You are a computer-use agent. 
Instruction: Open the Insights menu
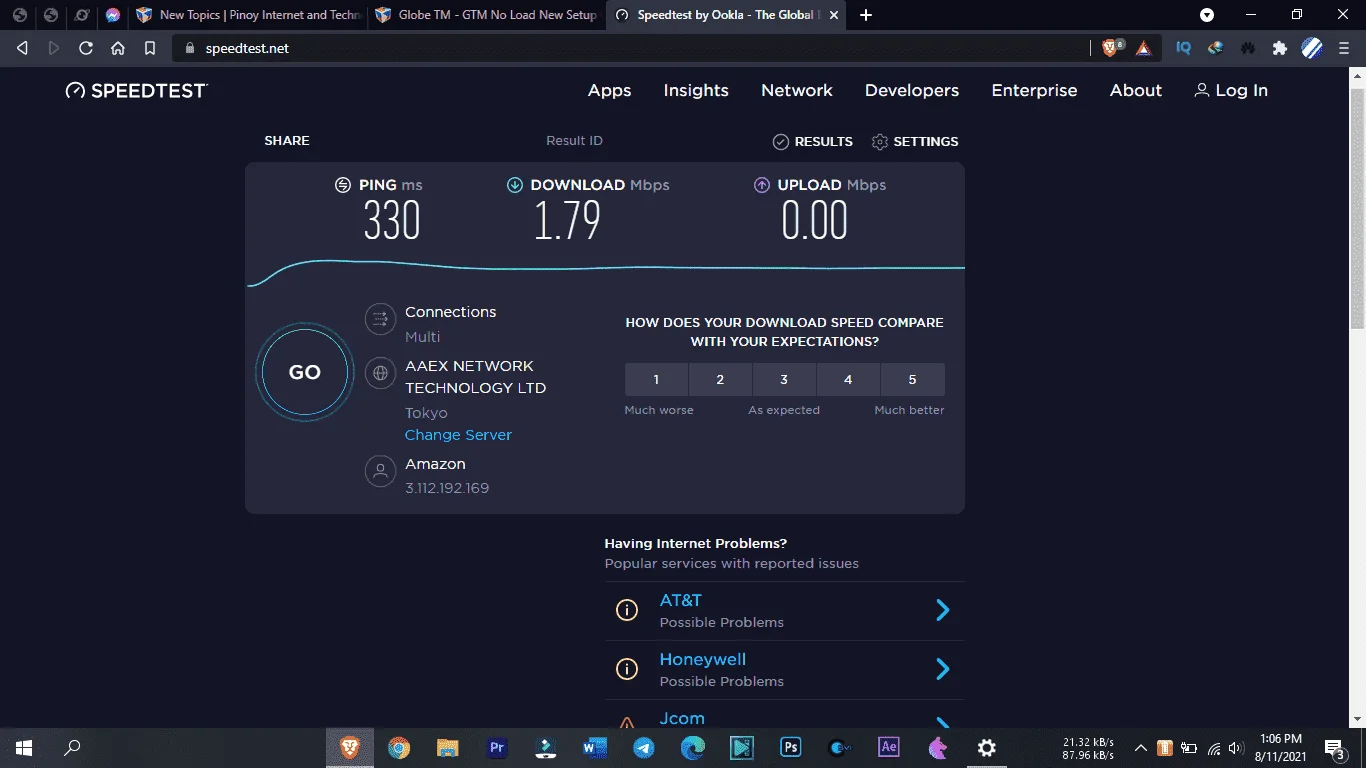click(696, 90)
